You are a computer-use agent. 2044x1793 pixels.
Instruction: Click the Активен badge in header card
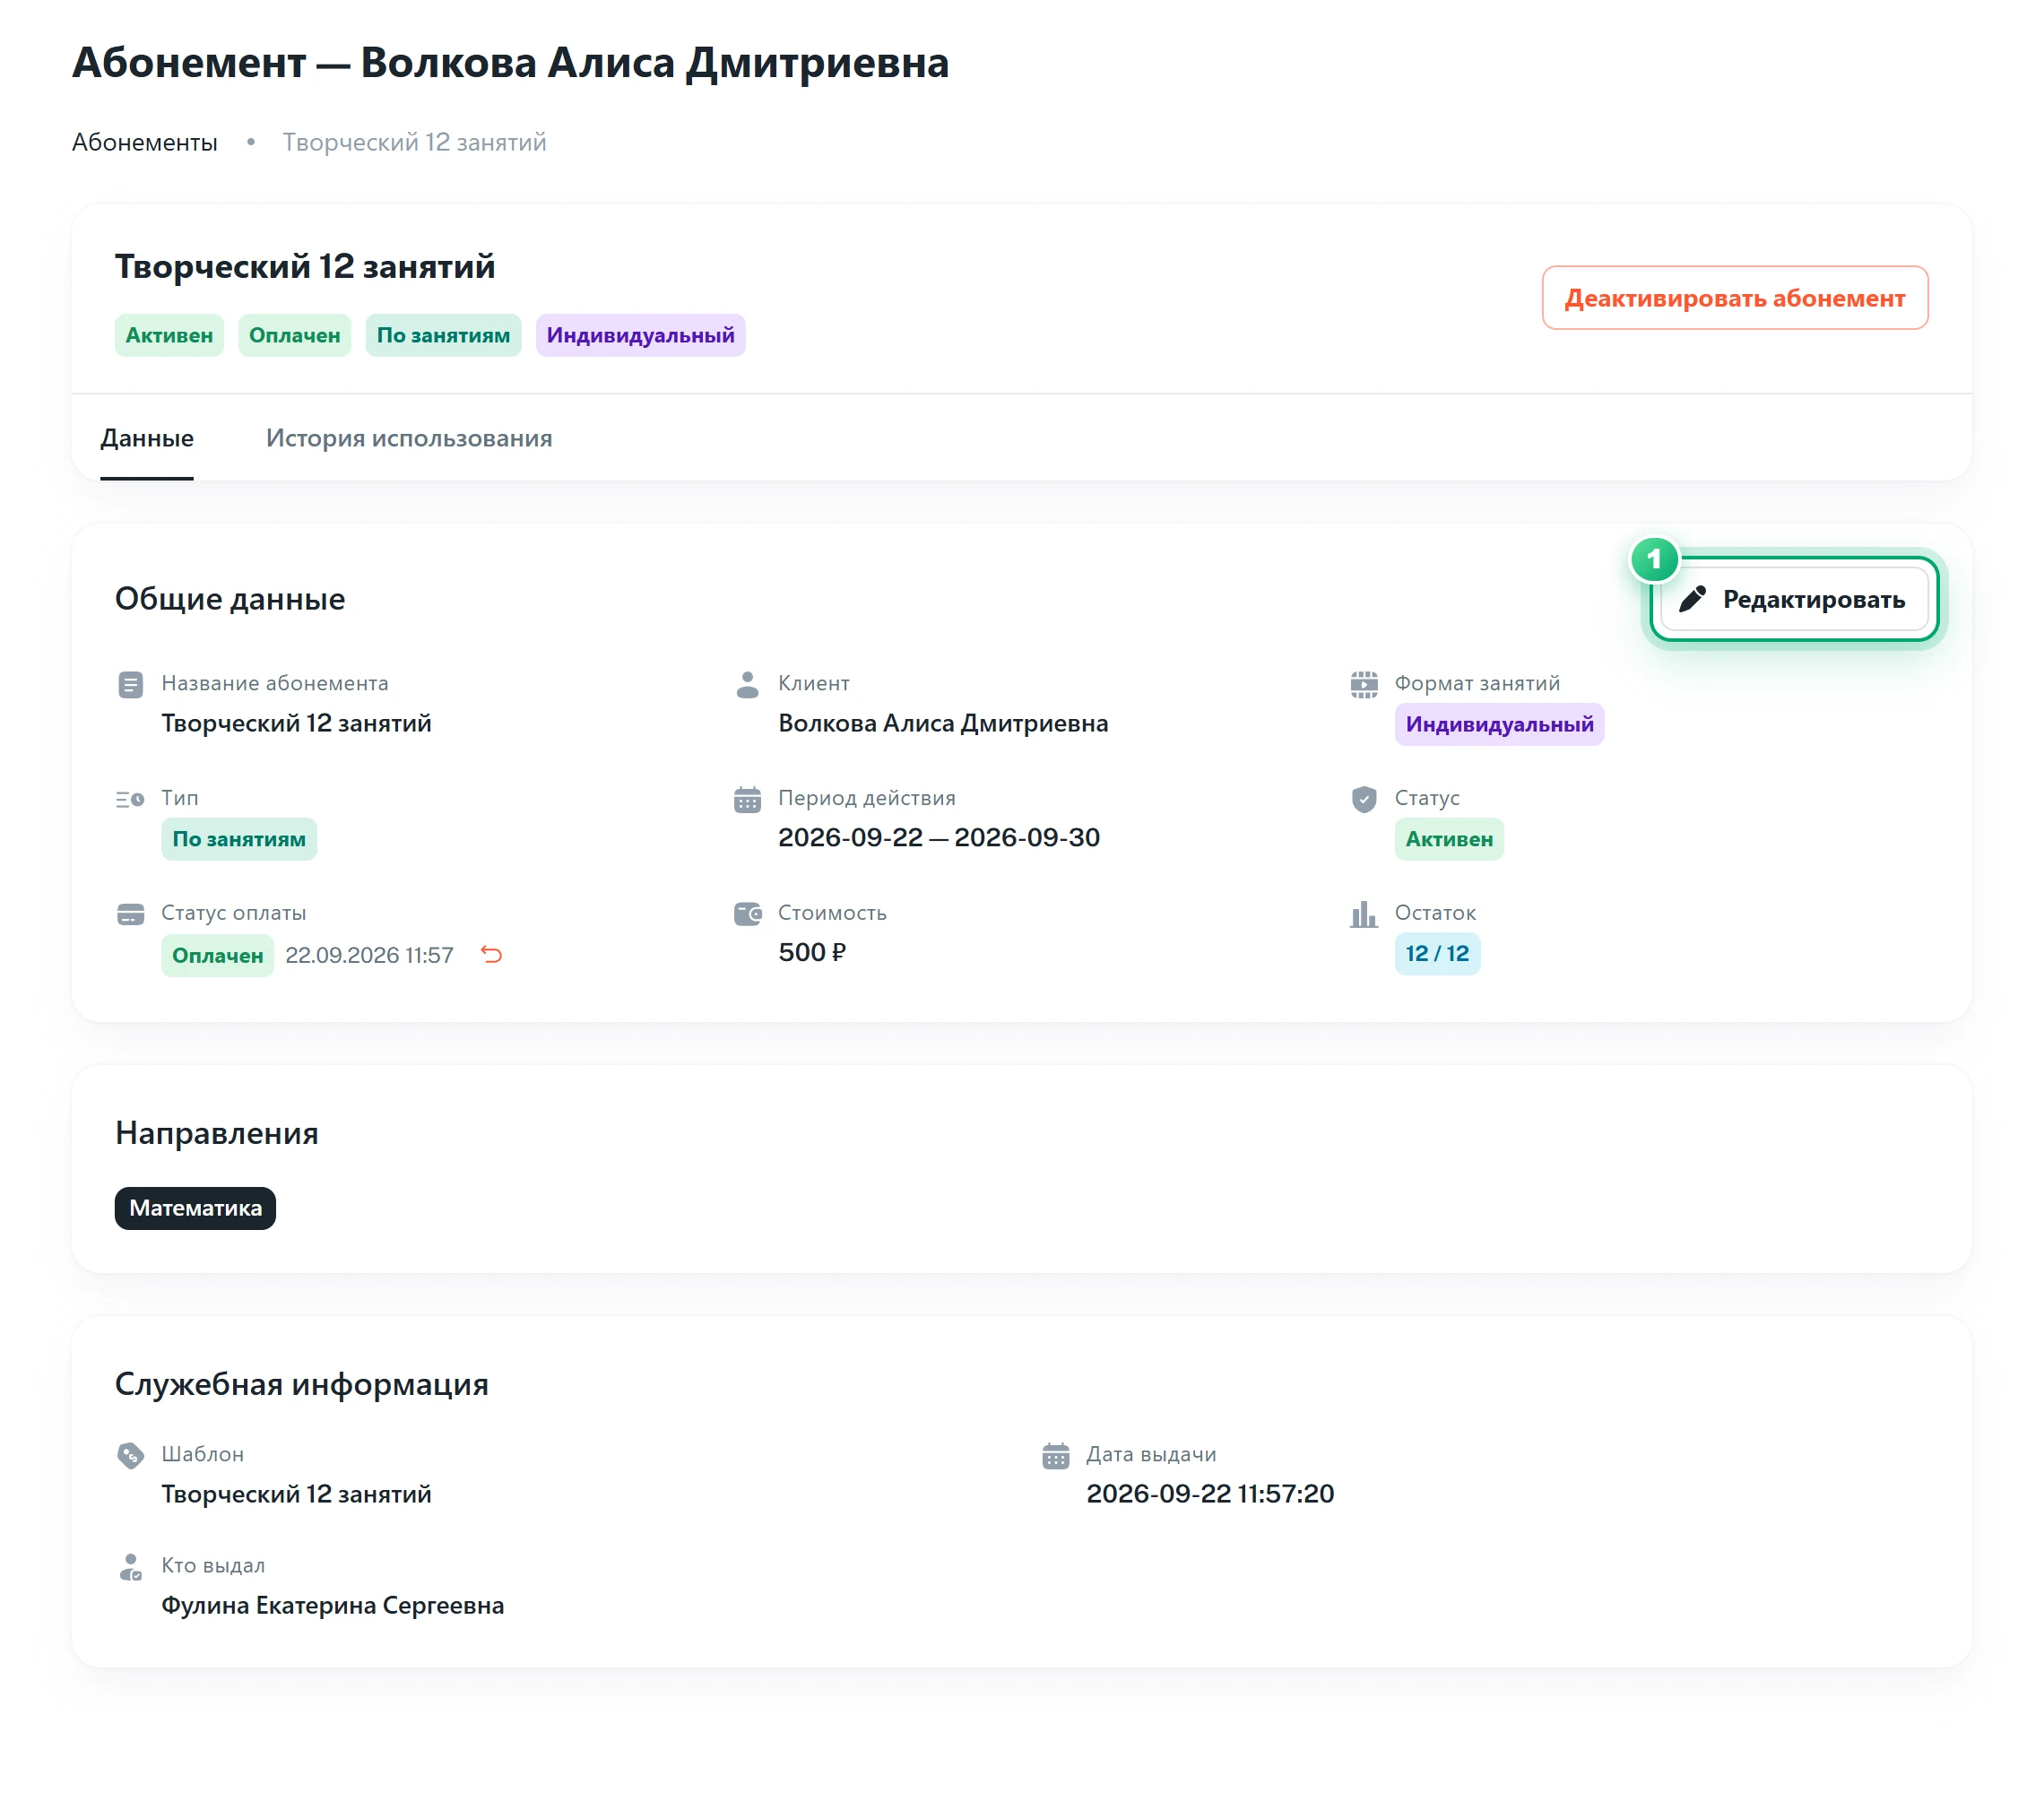(169, 335)
